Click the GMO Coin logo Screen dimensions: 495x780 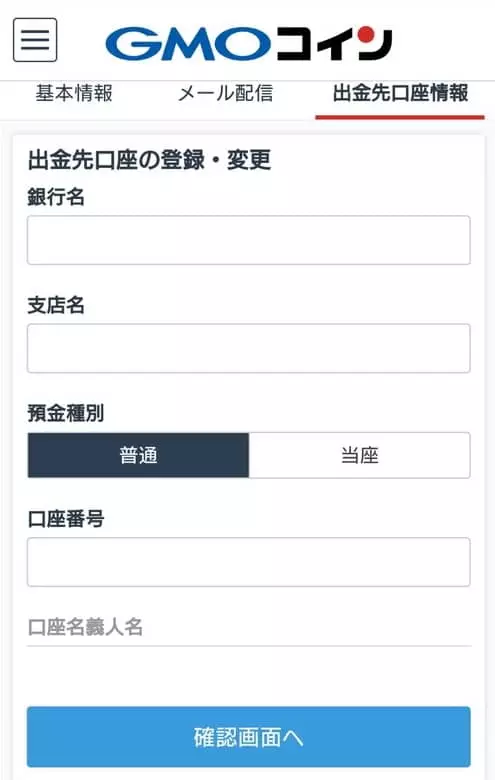[249, 42]
